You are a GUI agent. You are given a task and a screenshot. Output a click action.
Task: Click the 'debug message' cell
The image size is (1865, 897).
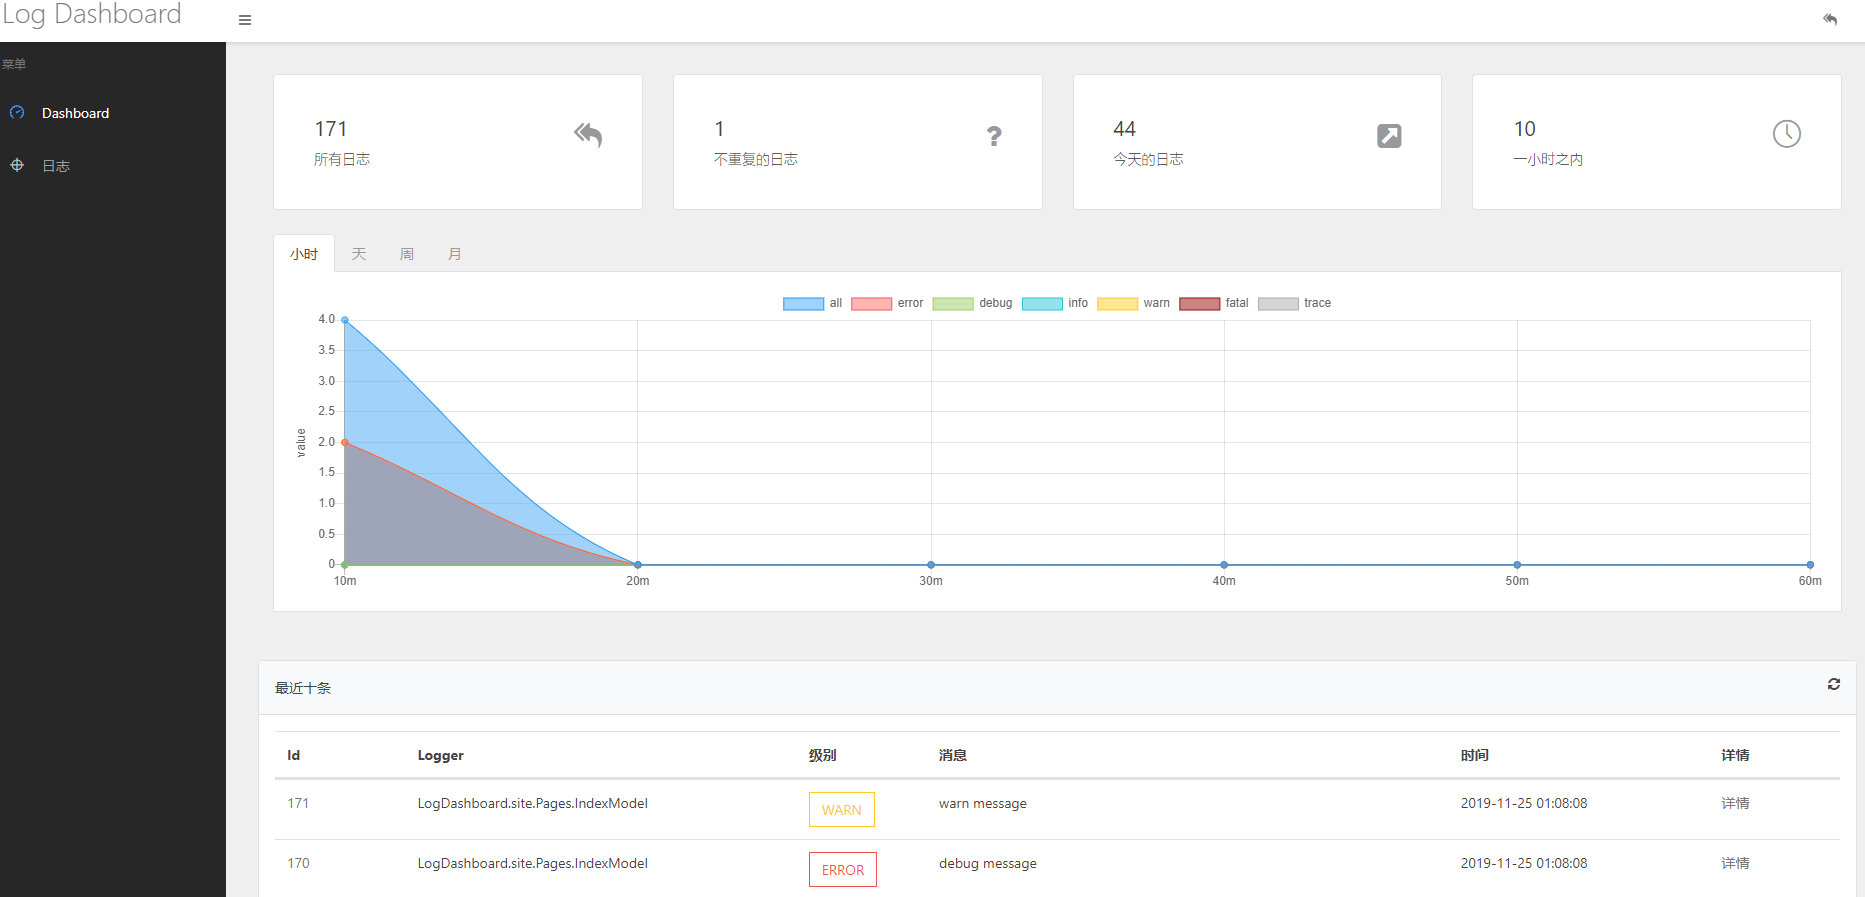tap(987, 863)
